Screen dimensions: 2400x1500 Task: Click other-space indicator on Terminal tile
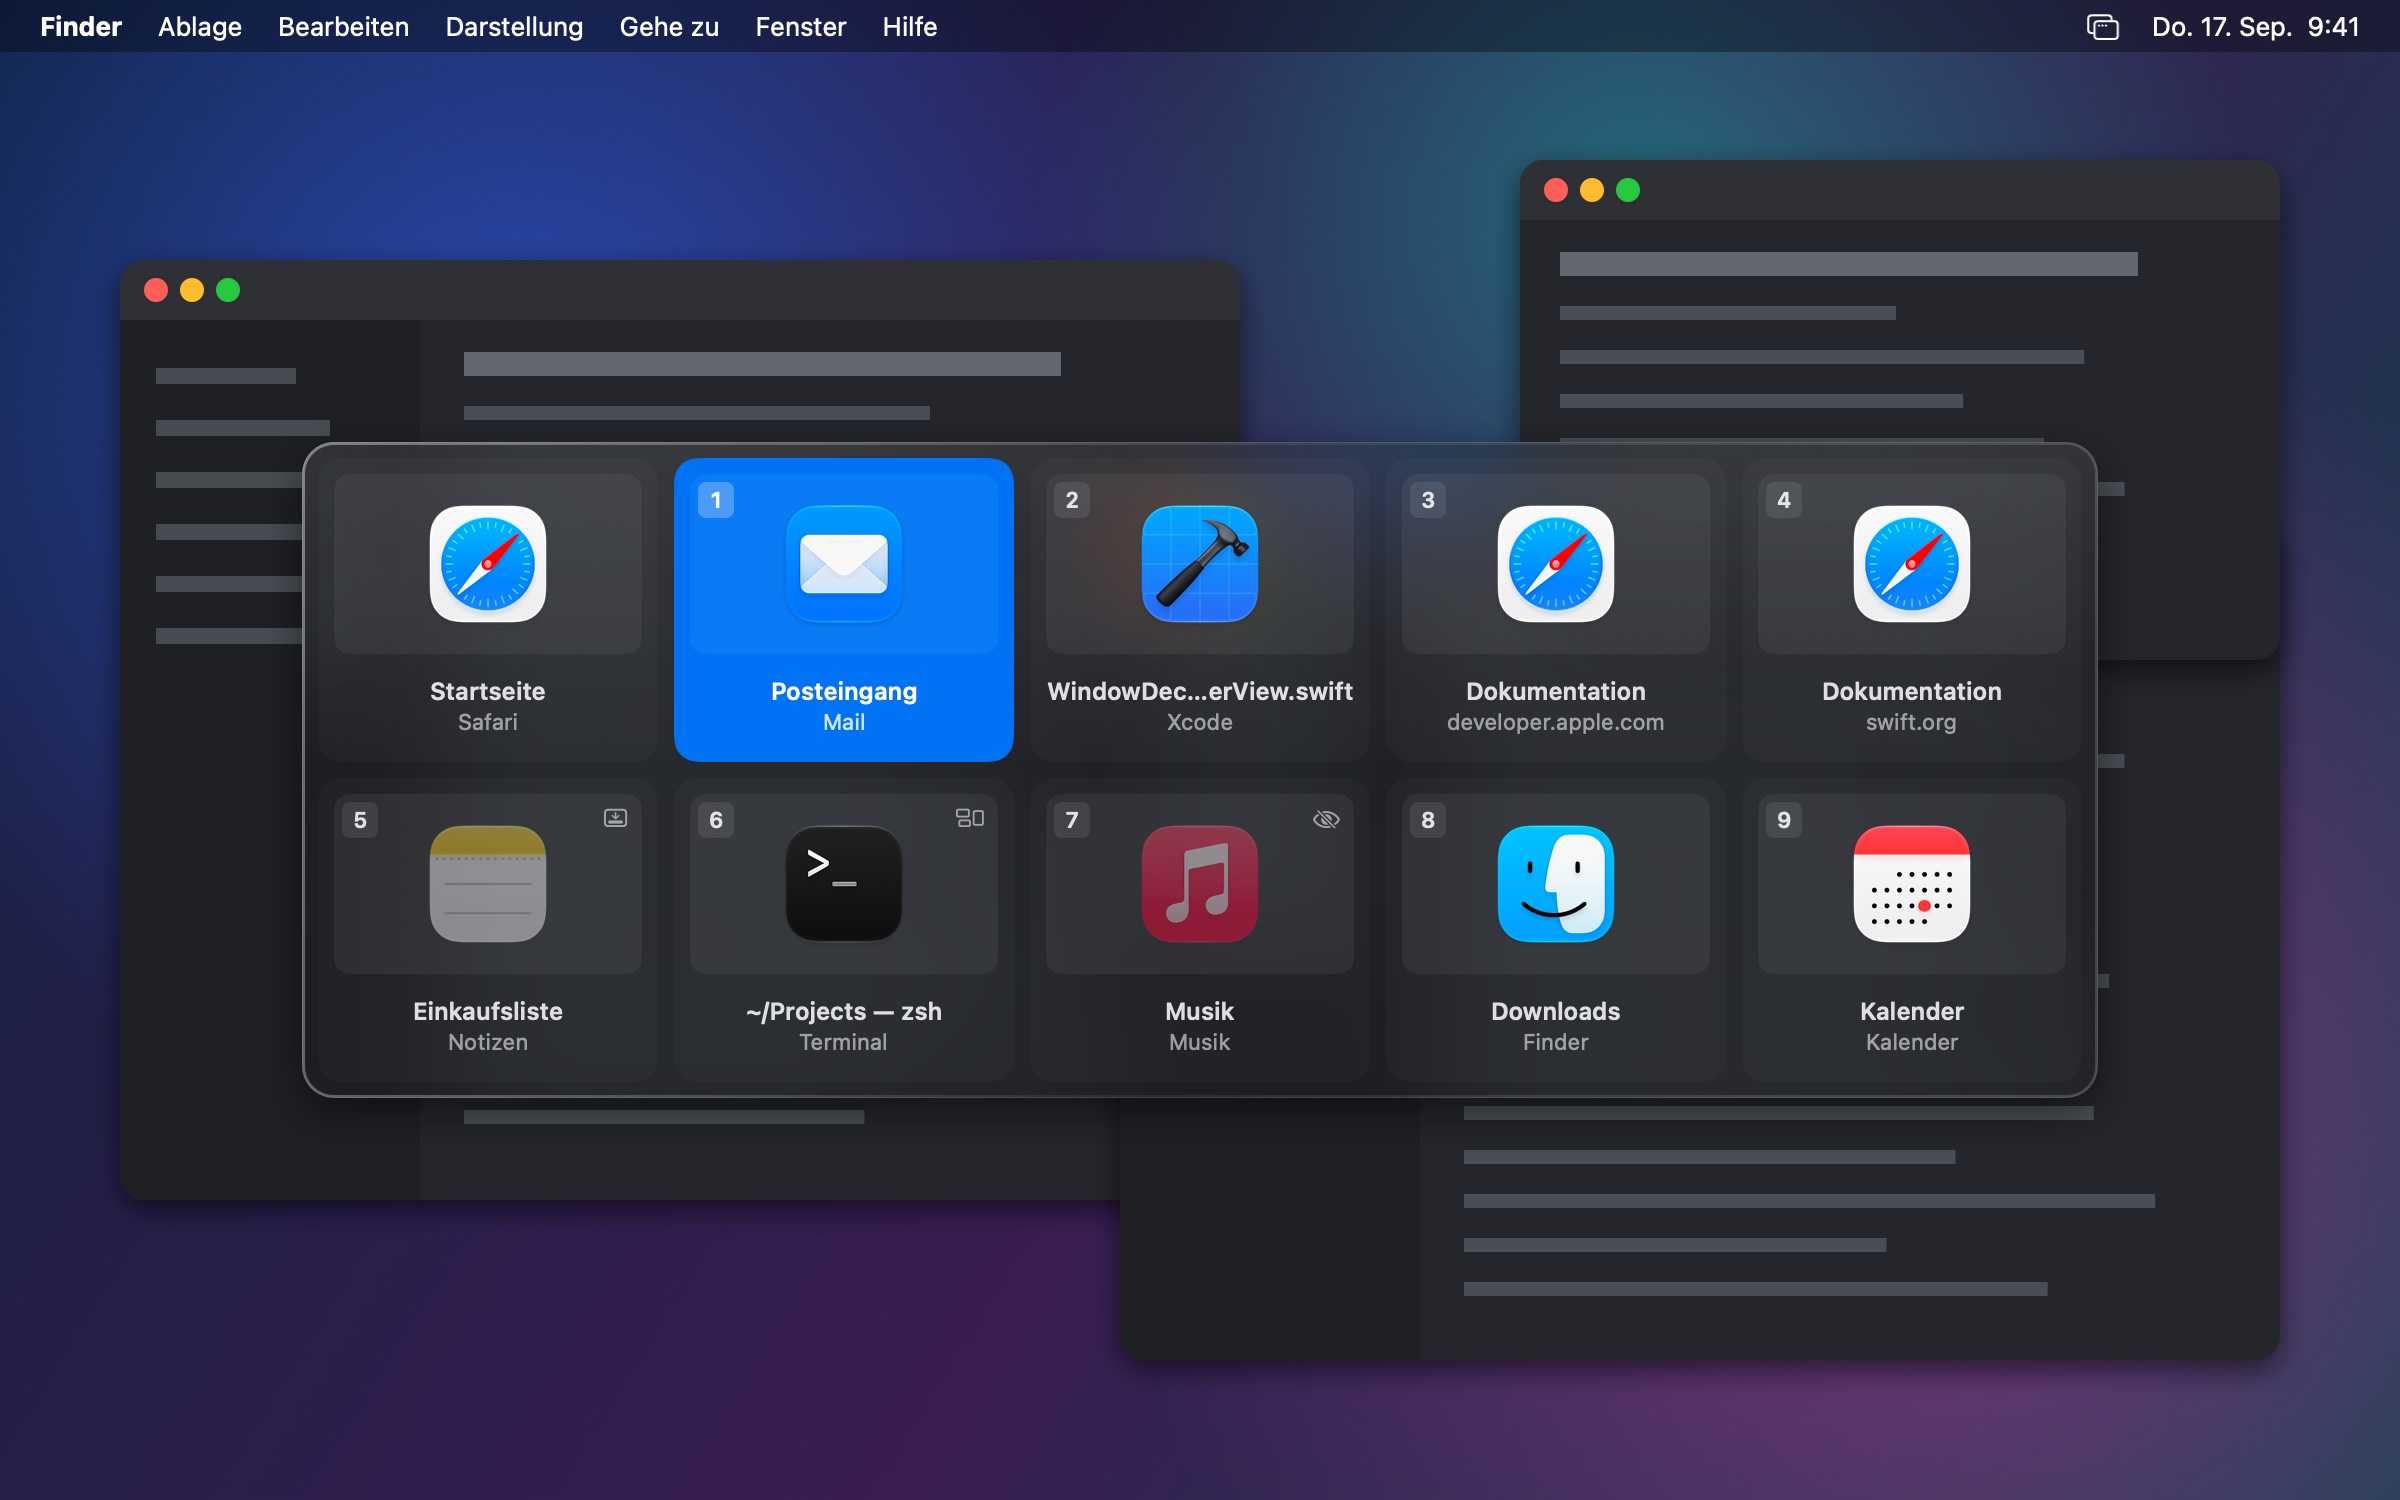[x=970, y=818]
